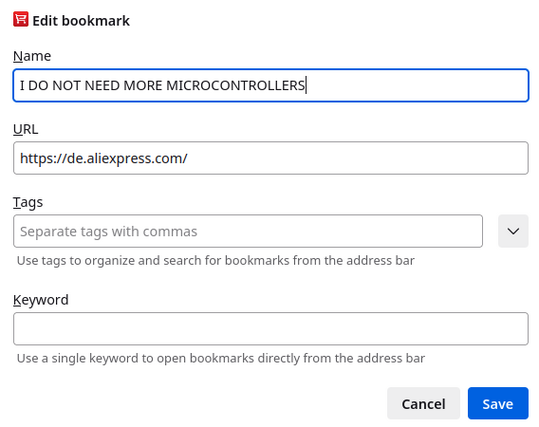
Task: Click into the empty Keyword field
Action: coord(271,329)
